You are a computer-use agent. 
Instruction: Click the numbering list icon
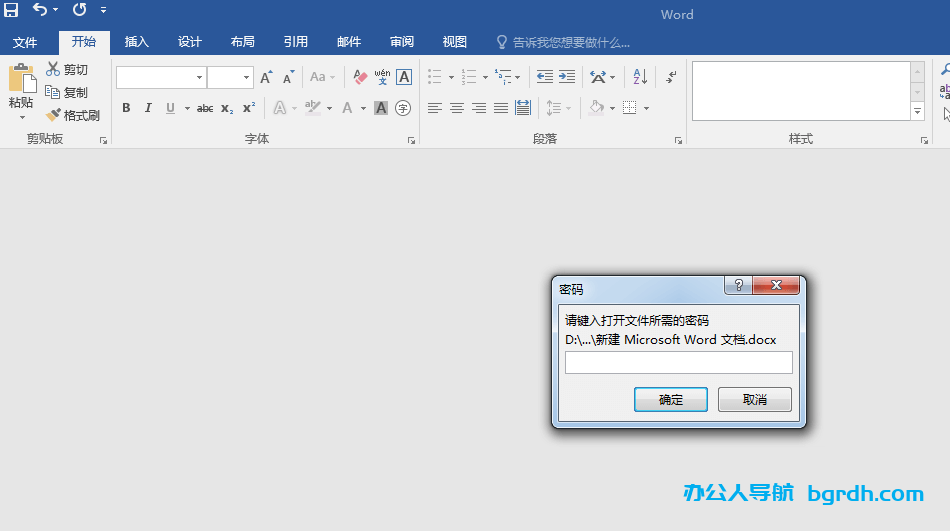coord(469,77)
